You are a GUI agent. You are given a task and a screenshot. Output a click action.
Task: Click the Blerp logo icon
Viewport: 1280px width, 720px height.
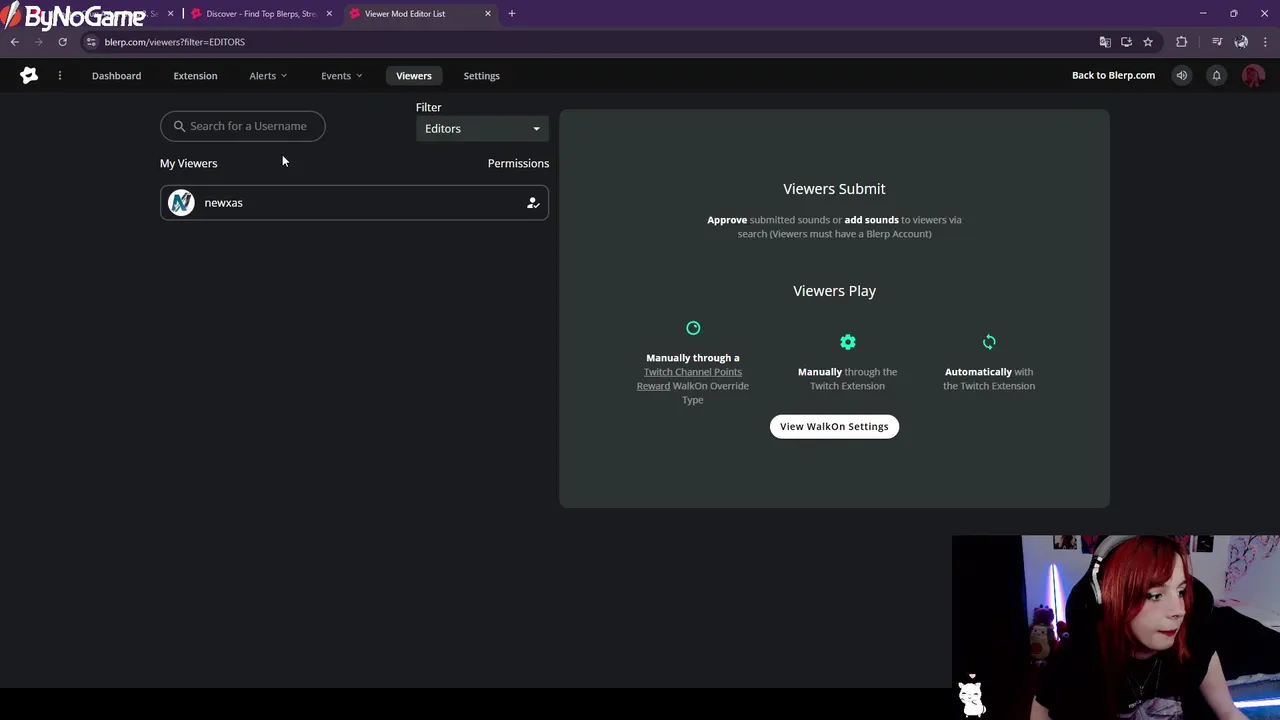[x=29, y=75]
